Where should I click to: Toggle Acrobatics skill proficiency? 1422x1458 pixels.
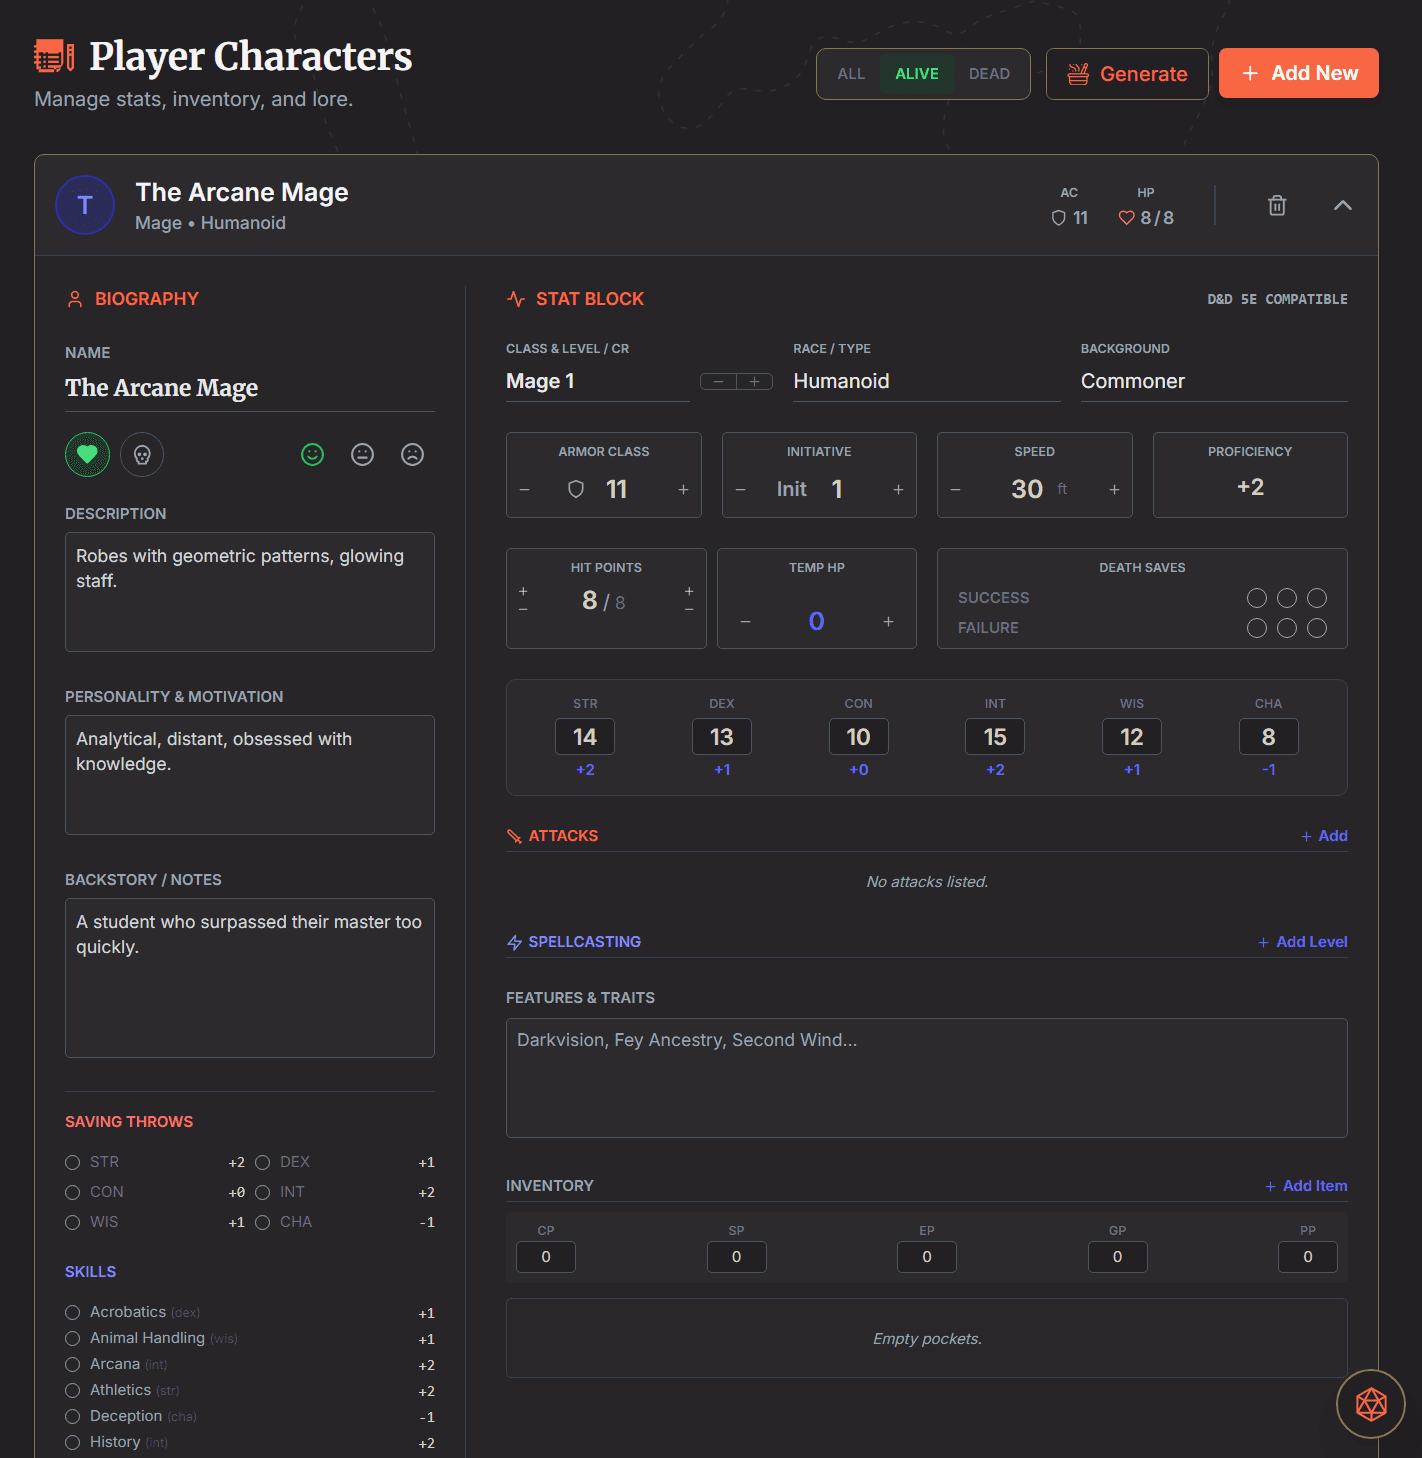72,1312
